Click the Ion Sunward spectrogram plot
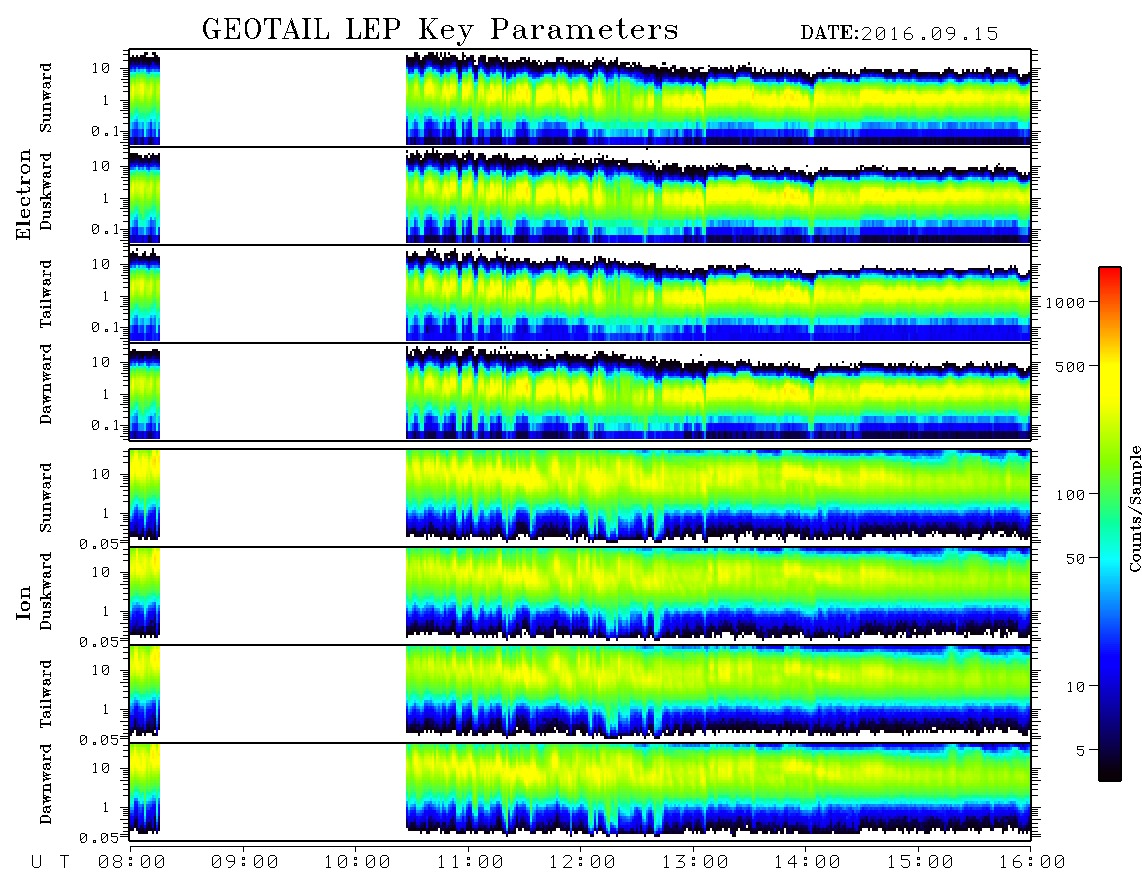The image size is (1142, 880). (x=580, y=498)
